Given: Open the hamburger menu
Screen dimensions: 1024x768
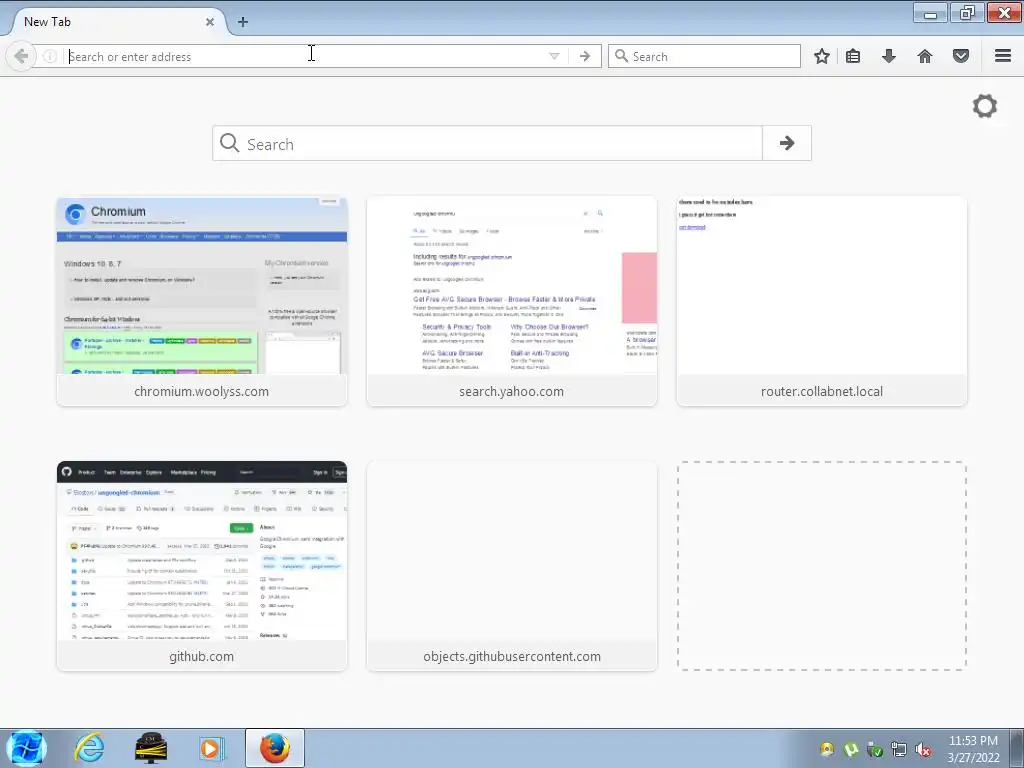Looking at the screenshot, I should 1002,56.
